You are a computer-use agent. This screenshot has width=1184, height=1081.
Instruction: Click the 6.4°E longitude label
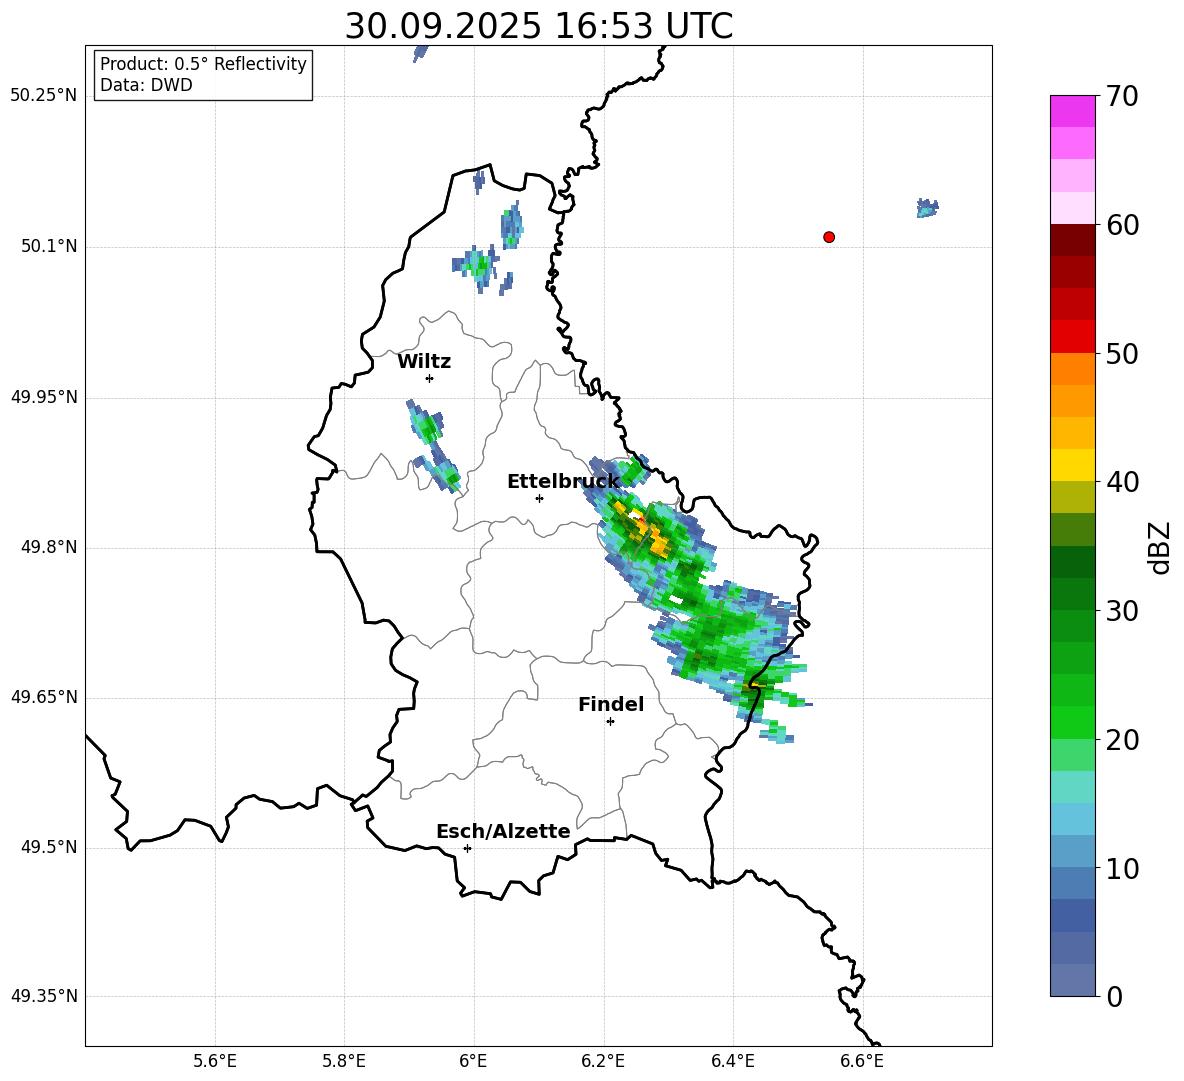pos(732,1061)
